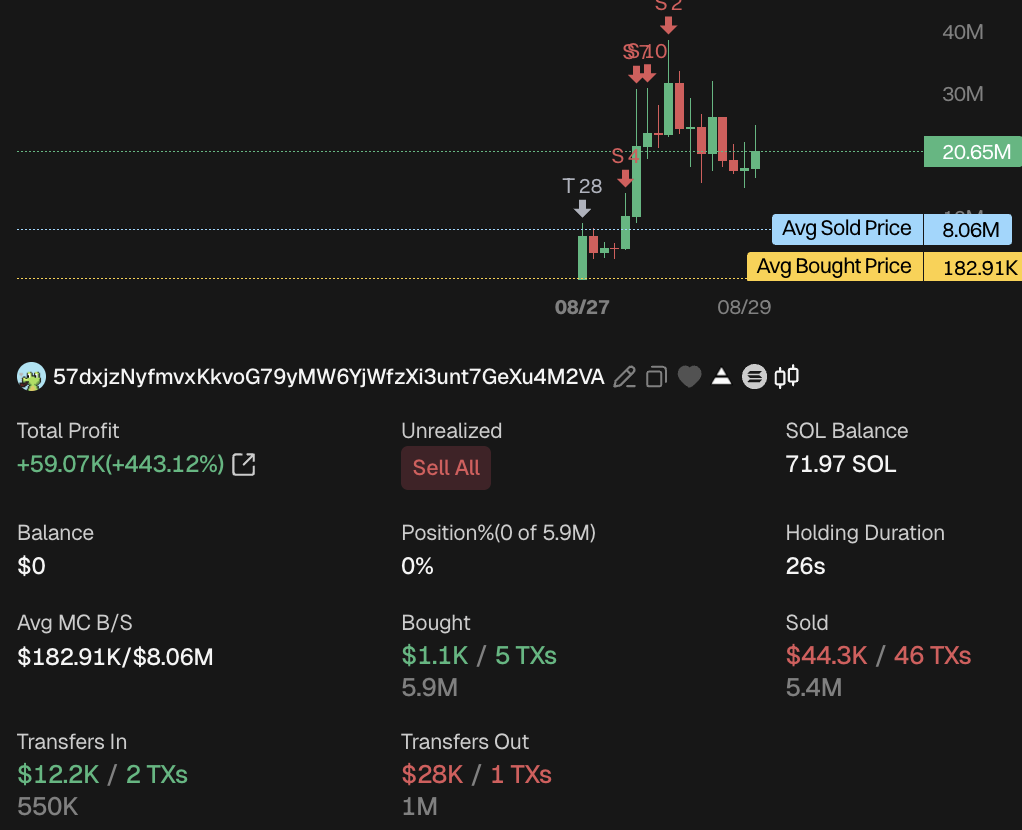1022x830 pixels.
Task: Click the candlestick chart icon
Action: pos(787,377)
